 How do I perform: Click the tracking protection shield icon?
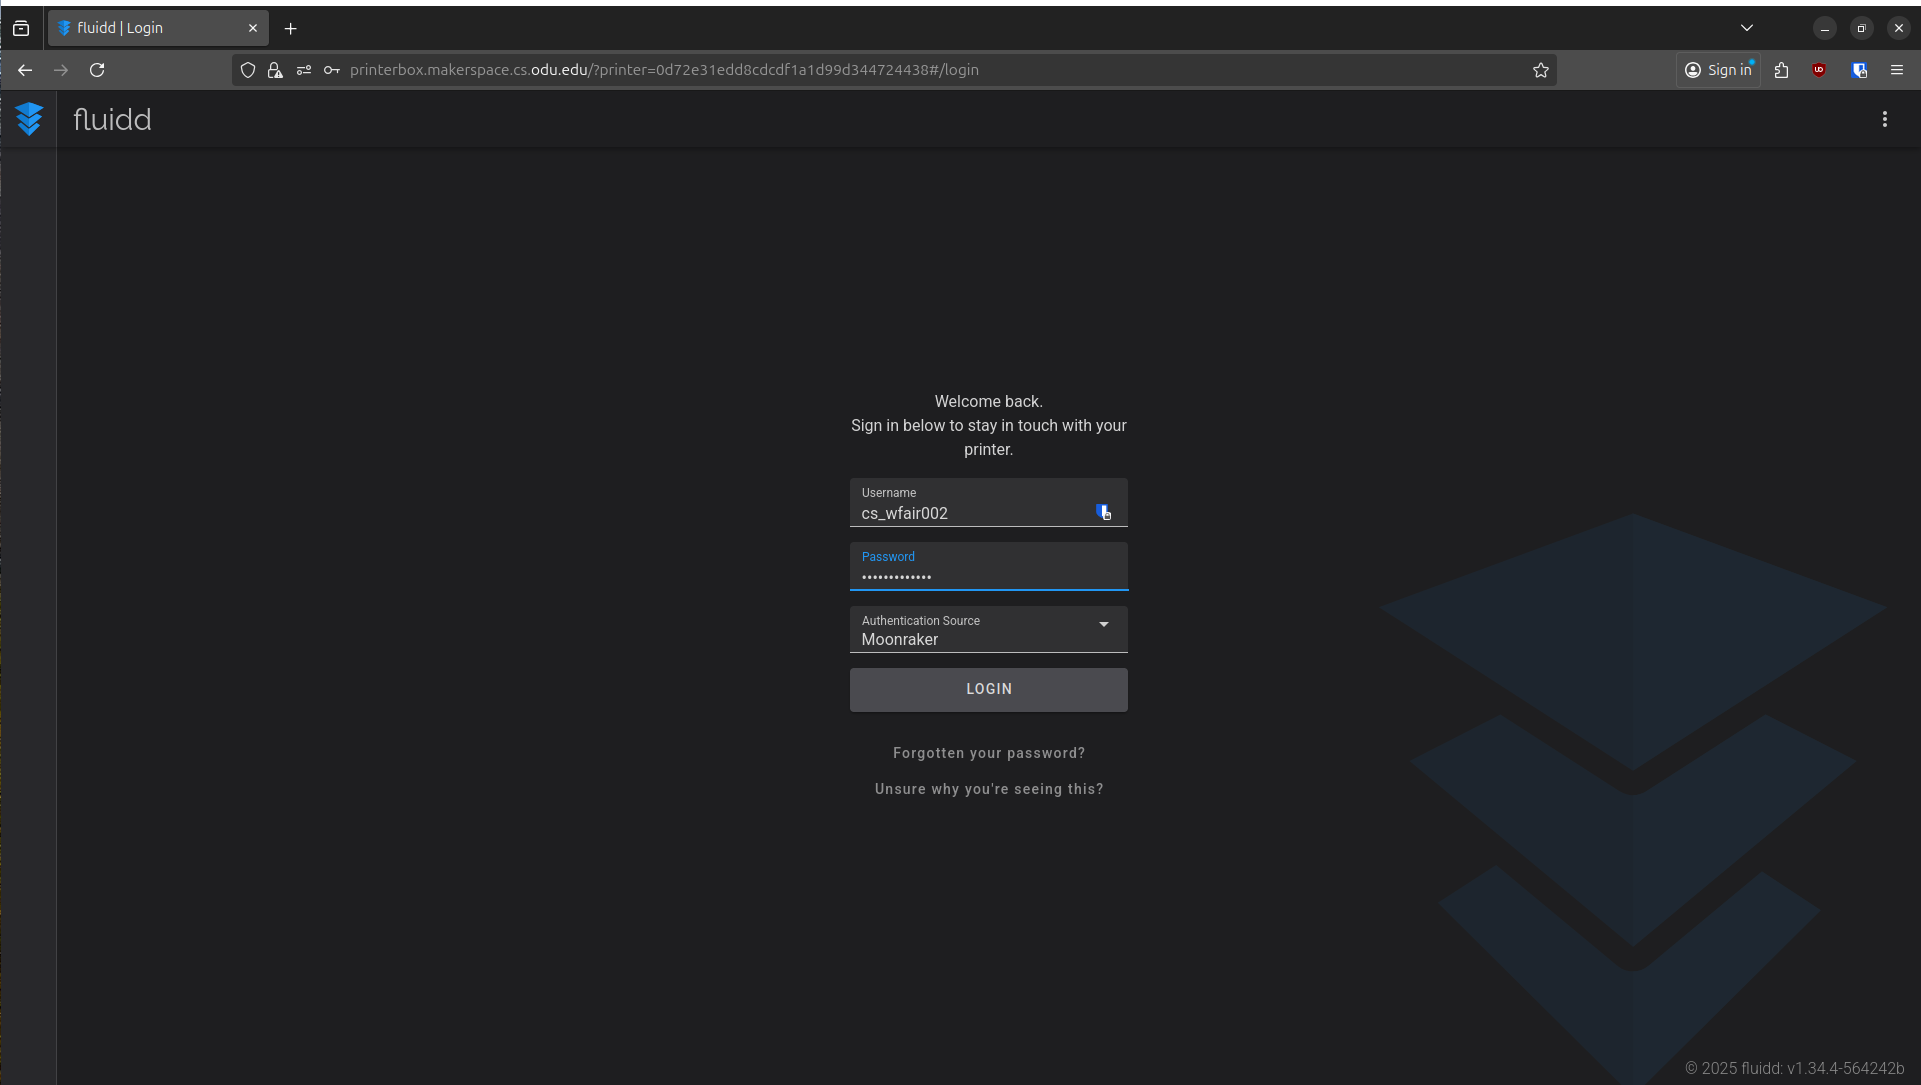[x=248, y=70]
